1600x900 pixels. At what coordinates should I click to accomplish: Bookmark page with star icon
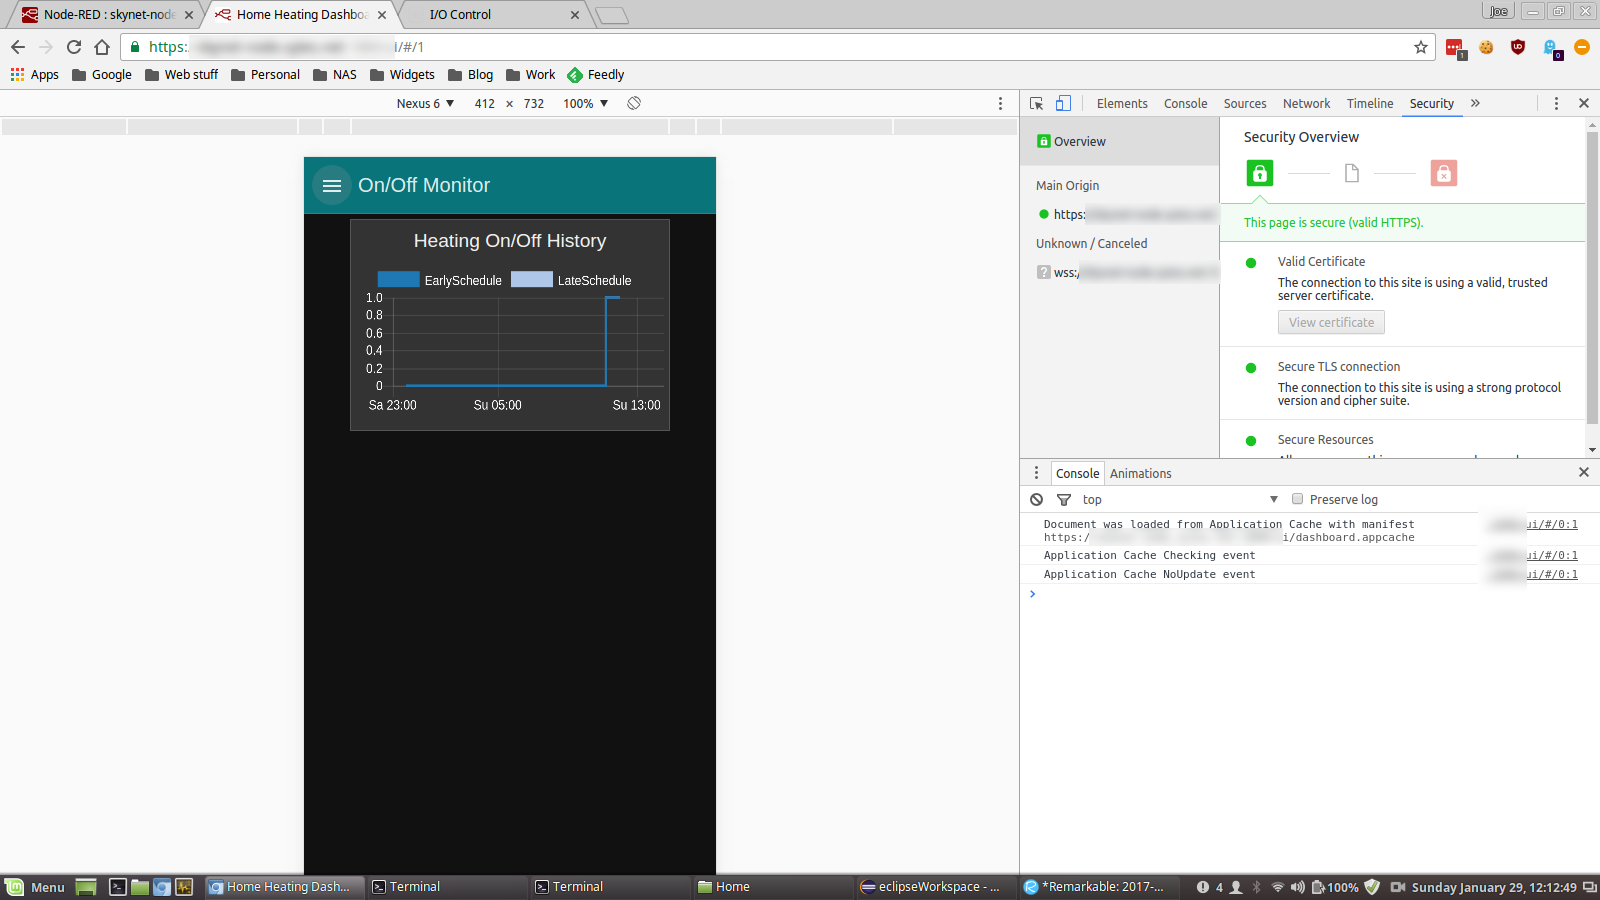(x=1420, y=47)
